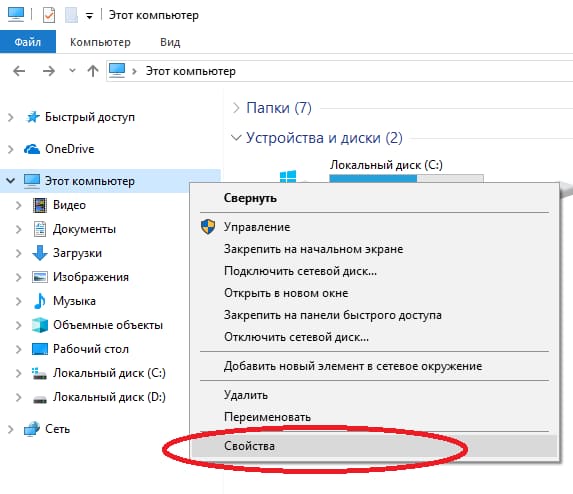Image resolution: width=573 pixels, height=494 pixels.
Task: Click the address bar showing Этот компьютер
Action: pos(340,71)
